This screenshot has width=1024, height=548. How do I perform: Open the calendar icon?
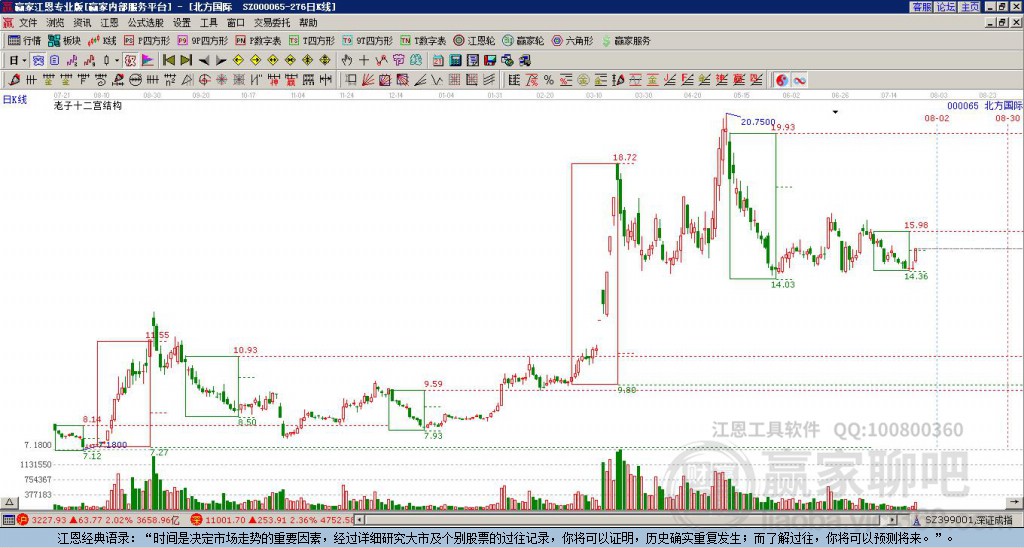tap(438, 61)
